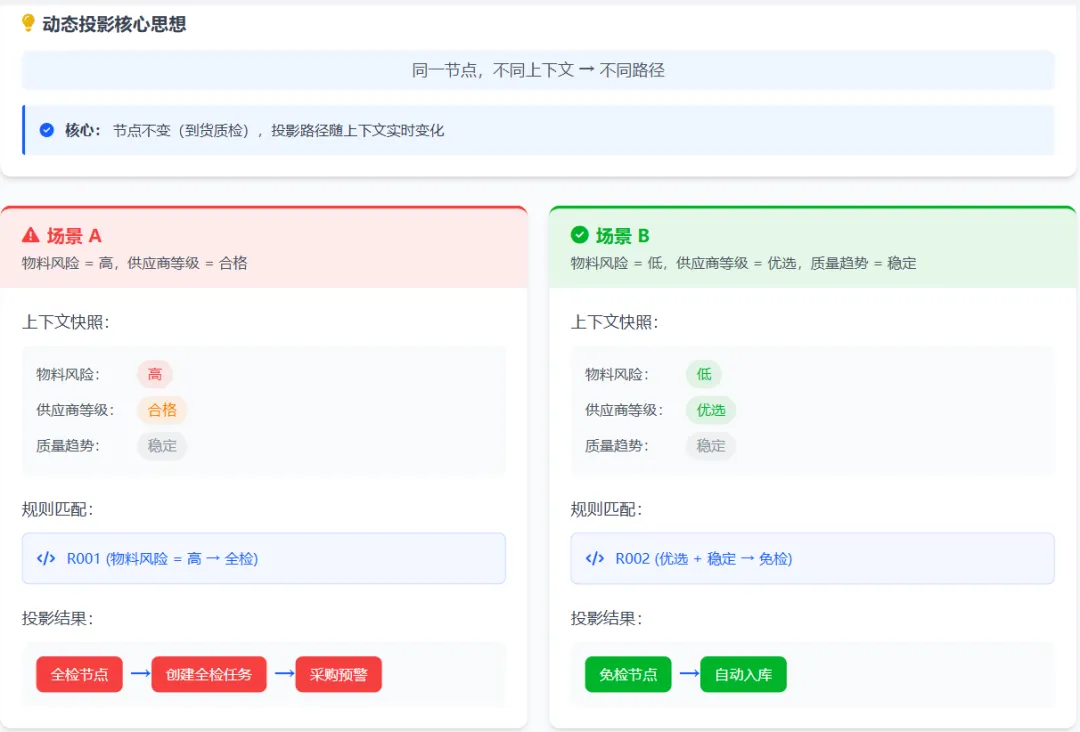Viewport: 1080px width, 732px height.
Task: Click the green check circle in 场景 B
Action: tap(579, 236)
